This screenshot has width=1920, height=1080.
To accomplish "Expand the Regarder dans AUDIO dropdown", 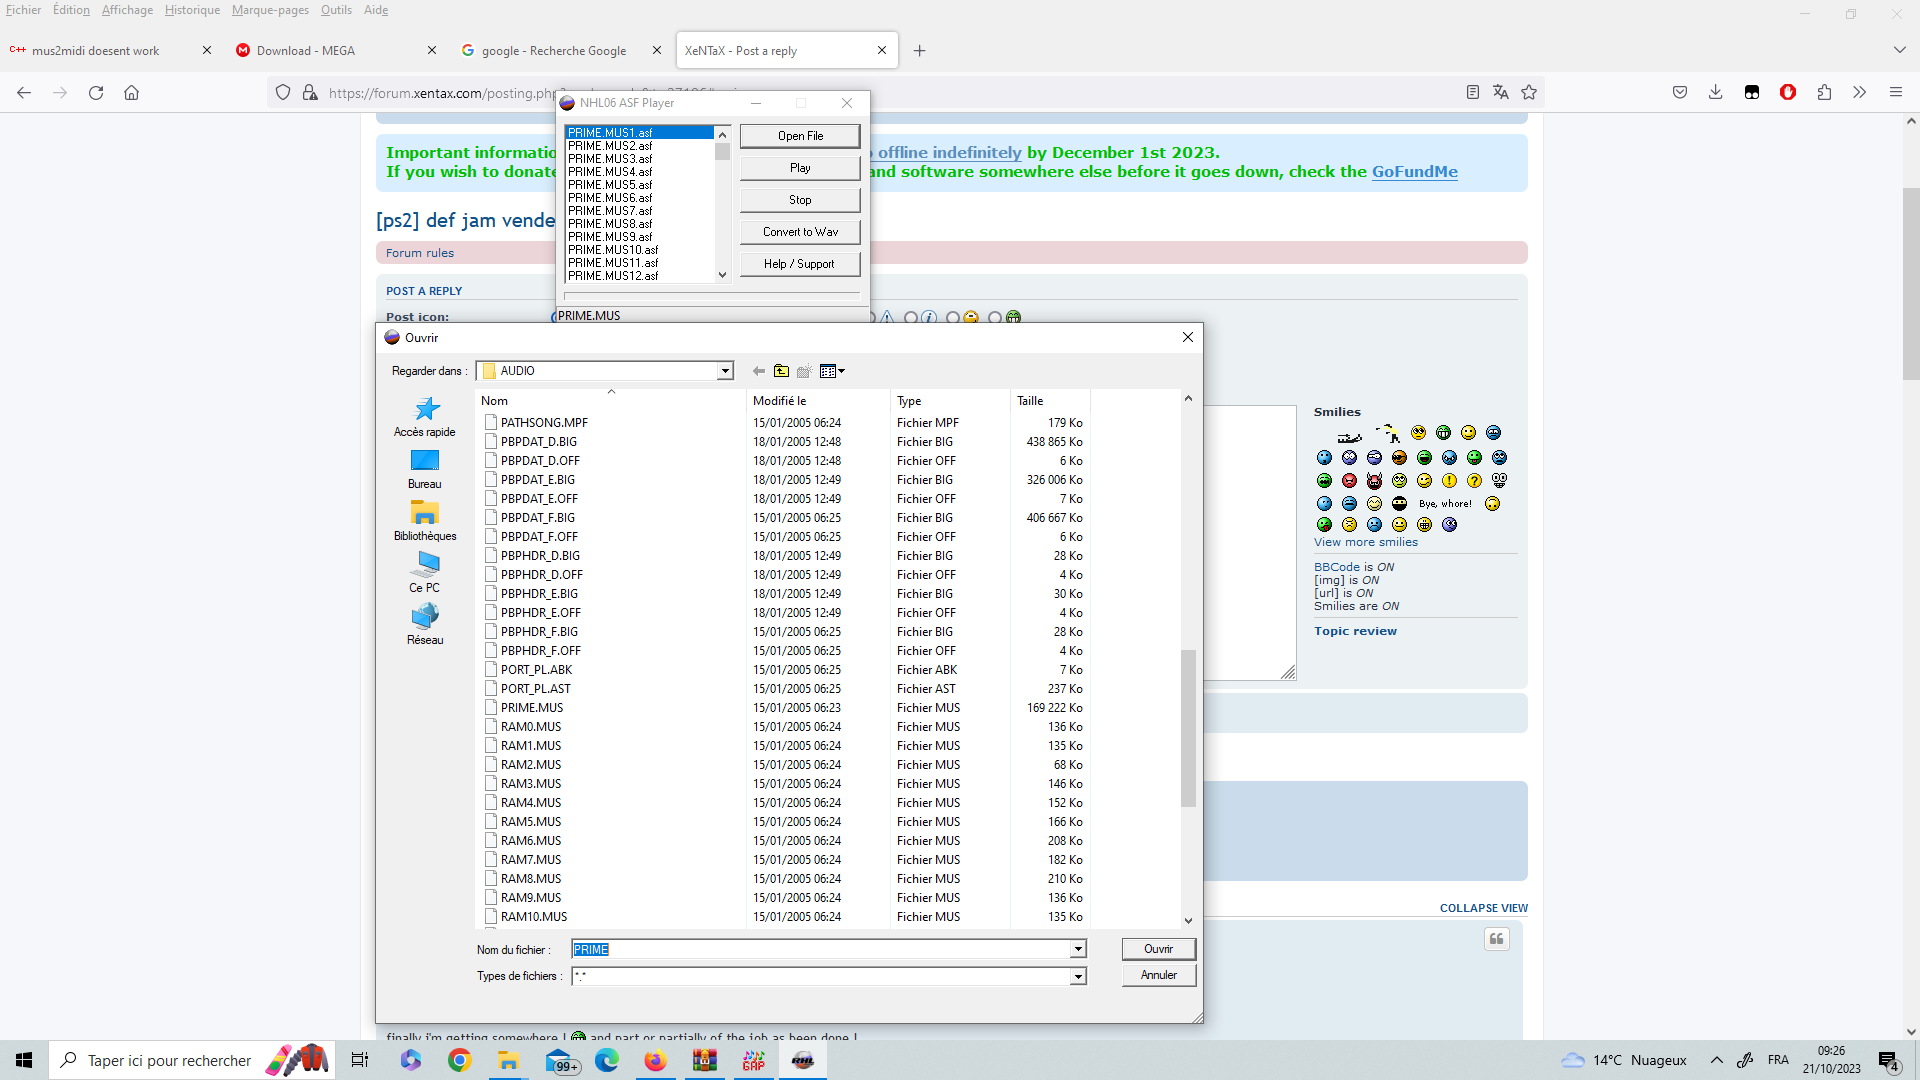I will point(725,371).
